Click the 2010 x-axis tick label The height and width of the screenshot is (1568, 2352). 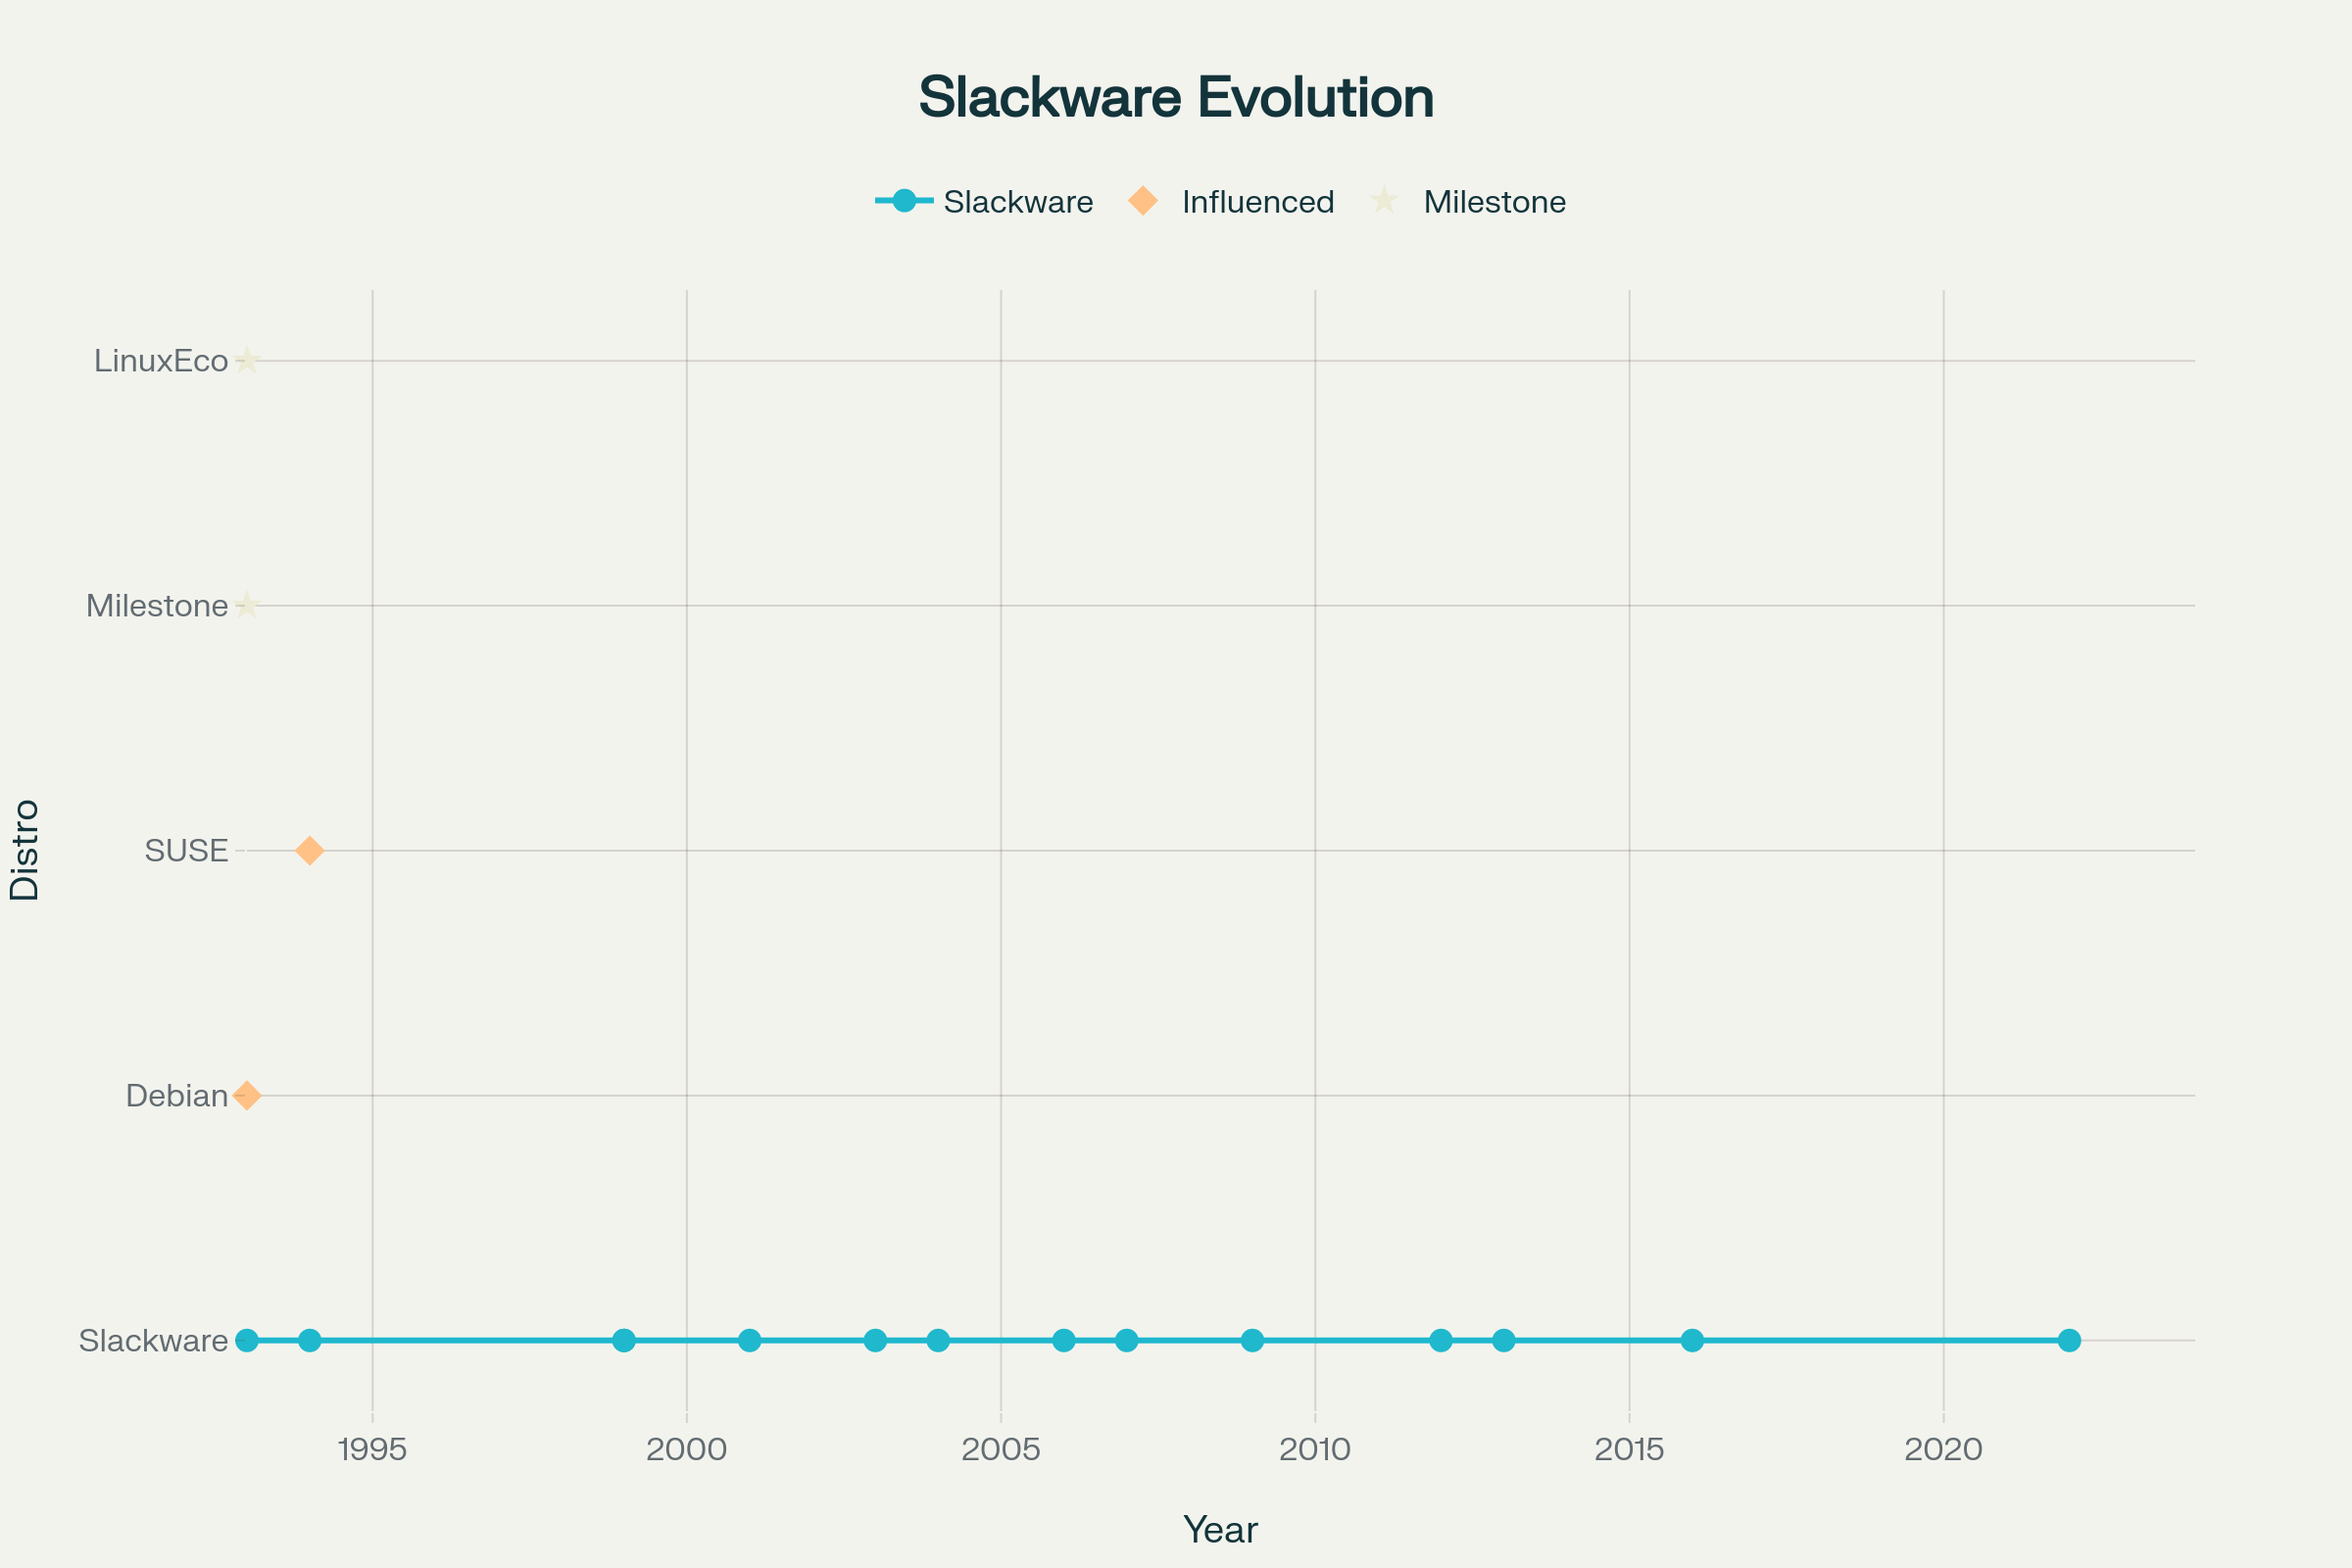tap(1315, 1450)
